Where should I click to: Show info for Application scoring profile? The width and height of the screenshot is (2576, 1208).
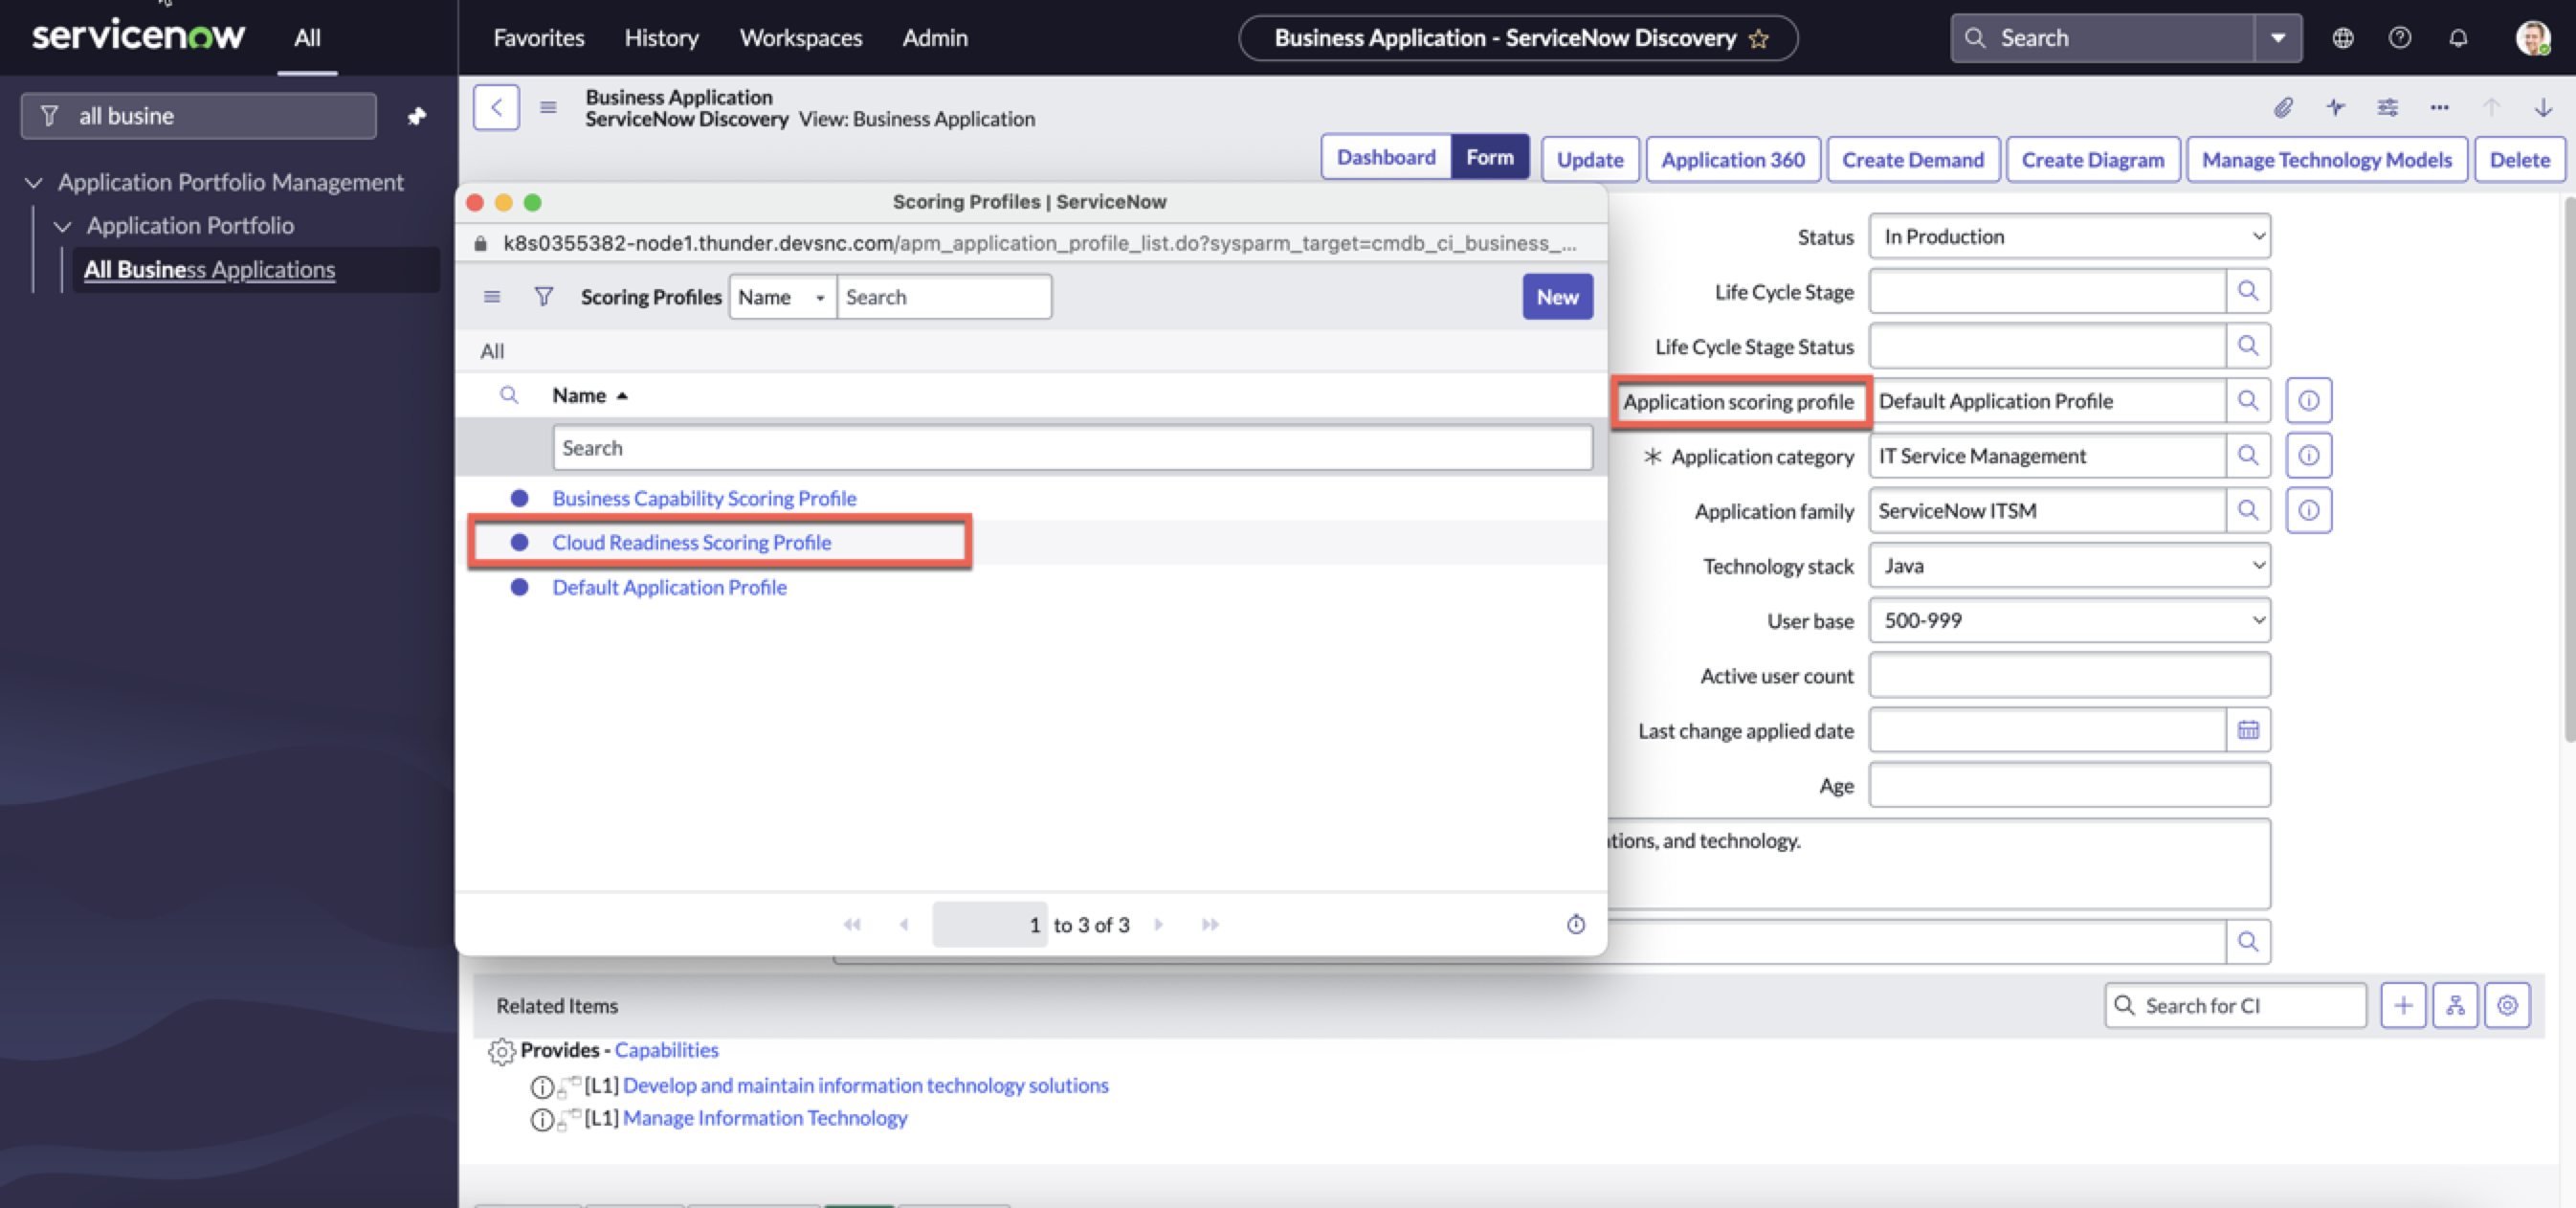tap(2308, 401)
